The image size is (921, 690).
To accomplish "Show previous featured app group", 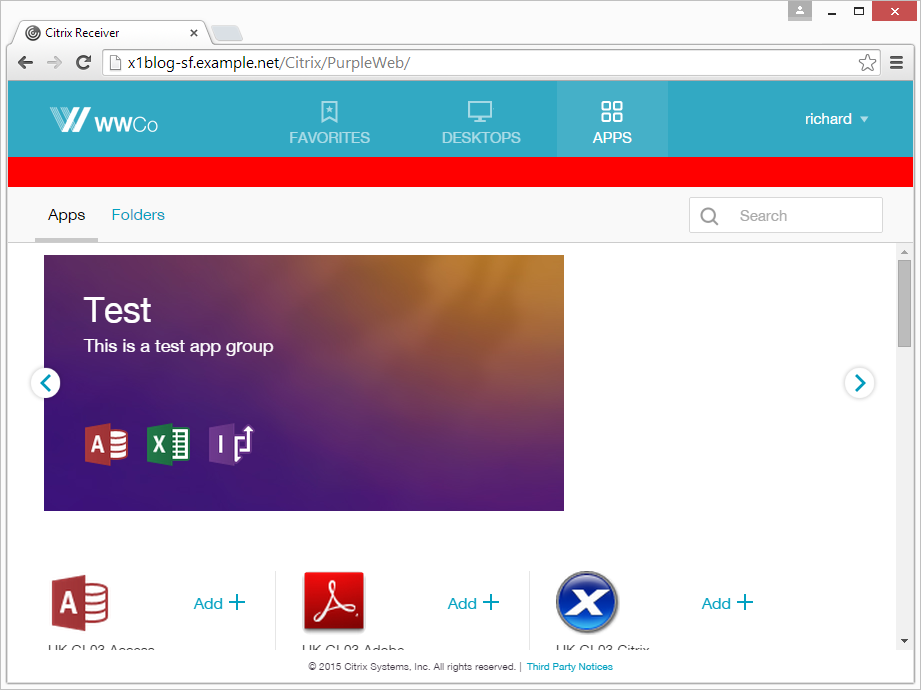I will [45, 383].
